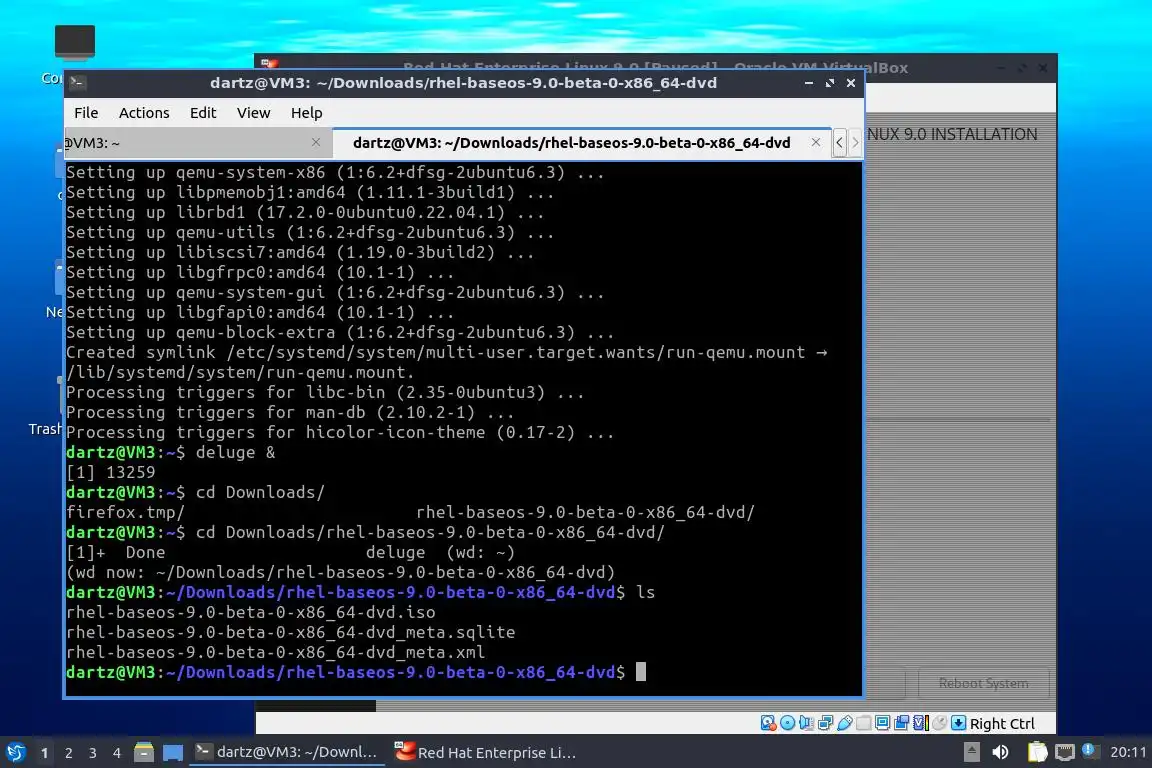
Task: Click 'Created symlink' output line
Action: 447,352
